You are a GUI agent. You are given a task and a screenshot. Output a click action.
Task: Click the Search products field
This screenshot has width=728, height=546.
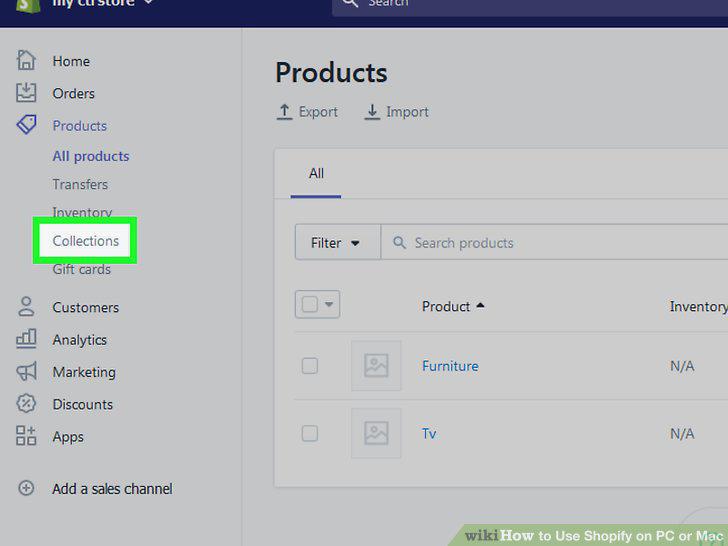(554, 242)
